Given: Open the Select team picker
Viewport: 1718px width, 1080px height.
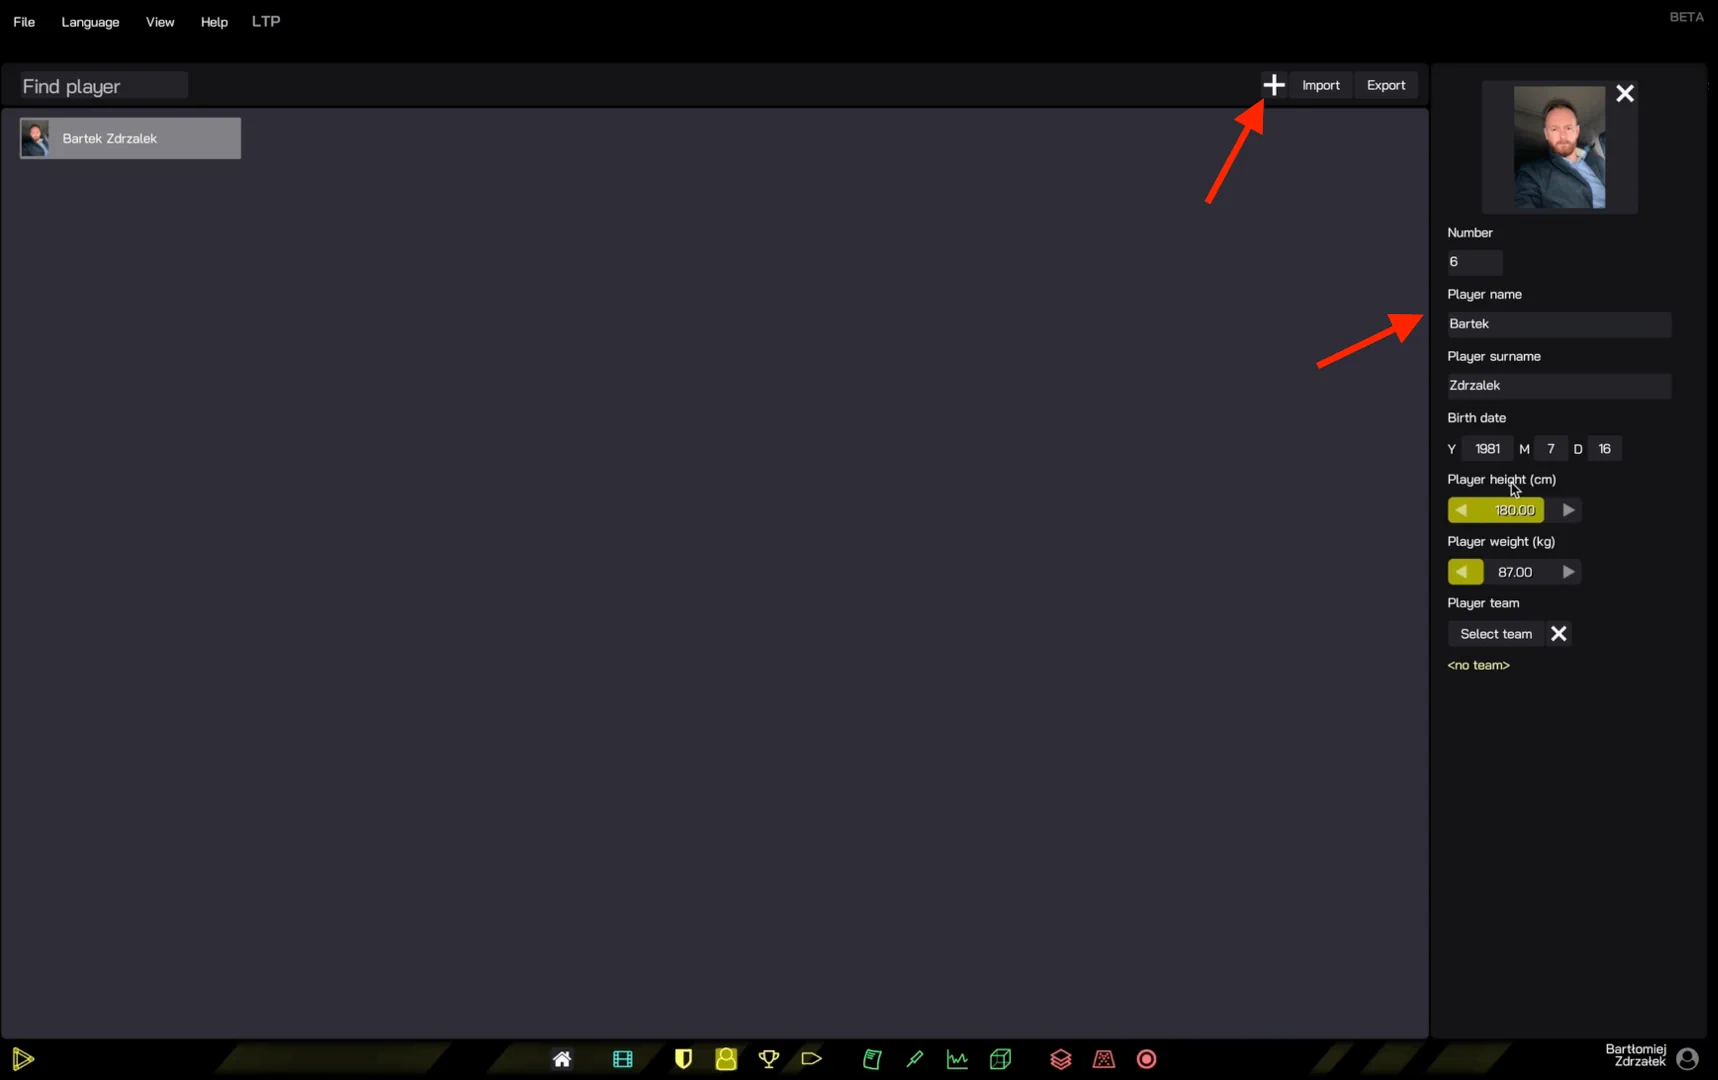Looking at the screenshot, I should 1495,634.
